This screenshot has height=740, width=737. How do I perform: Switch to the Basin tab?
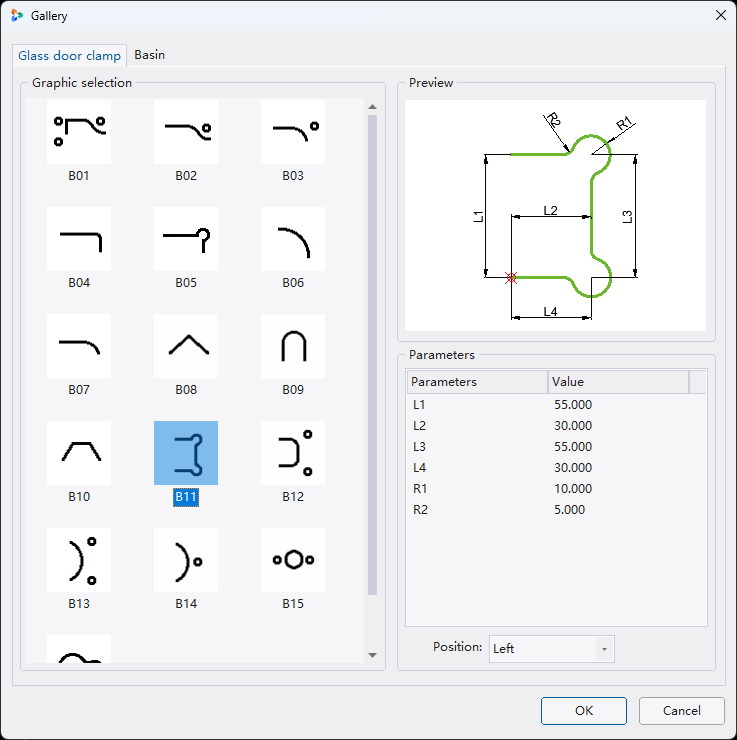tap(150, 55)
